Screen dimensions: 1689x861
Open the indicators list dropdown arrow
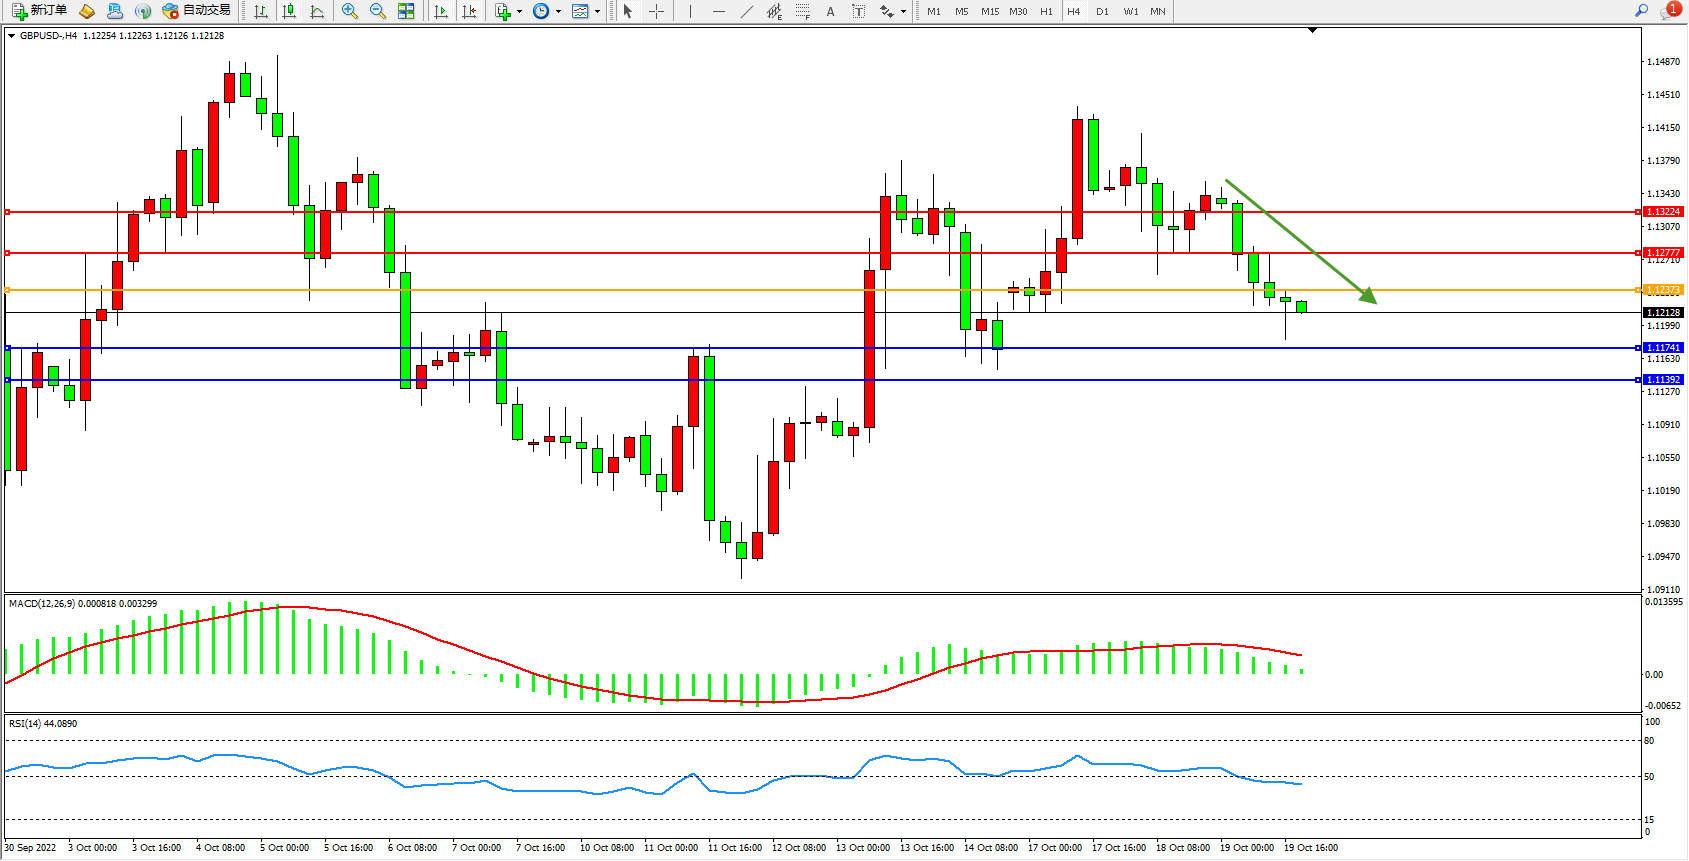pyautogui.click(x=519, y=12)
